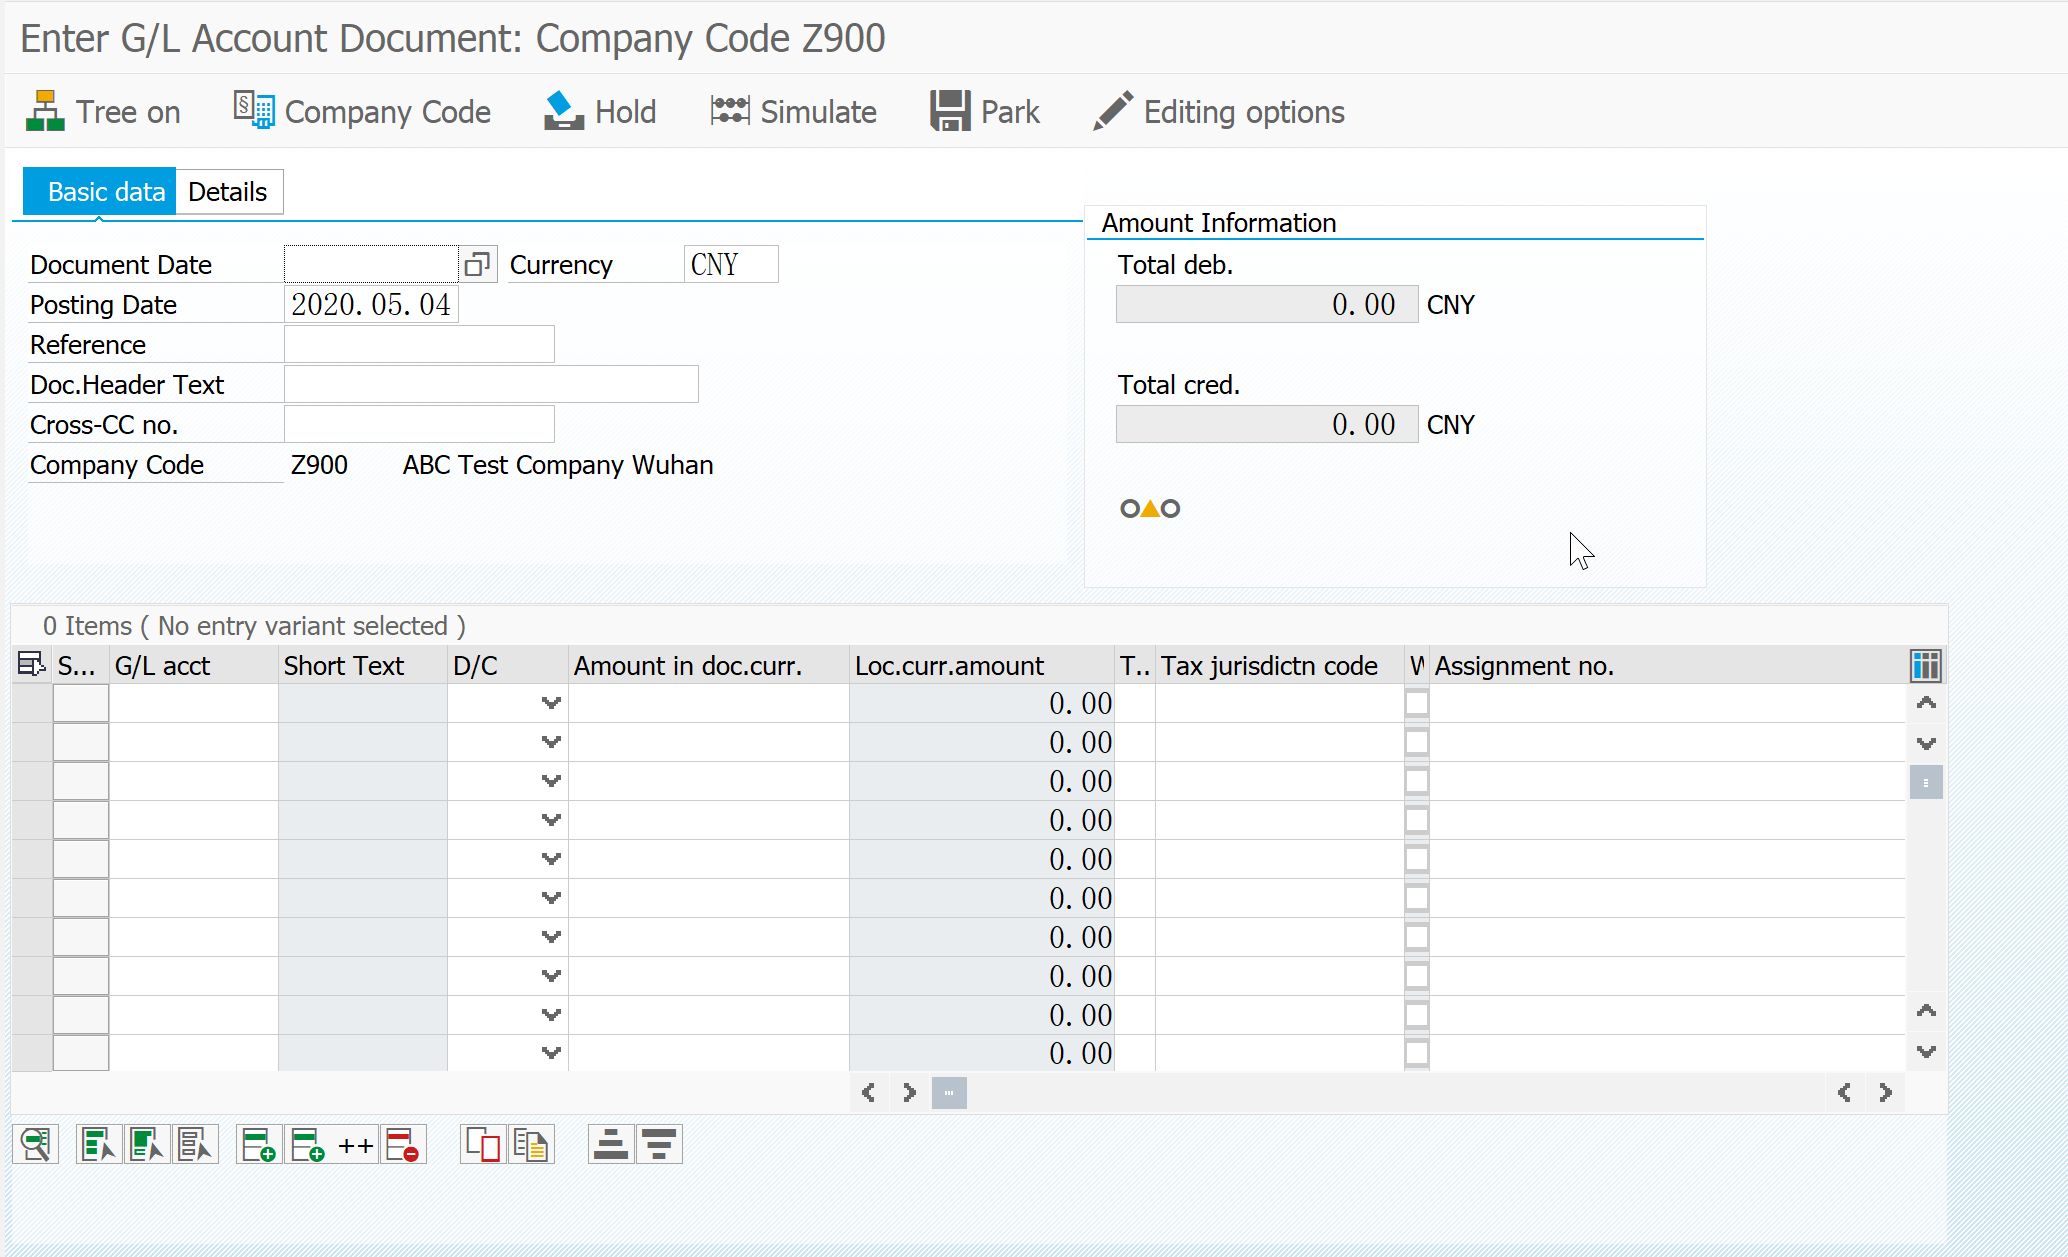Screen dimensions: 2068x1257
Task: Click the Company Code button
Action: (x=362, y=111)
